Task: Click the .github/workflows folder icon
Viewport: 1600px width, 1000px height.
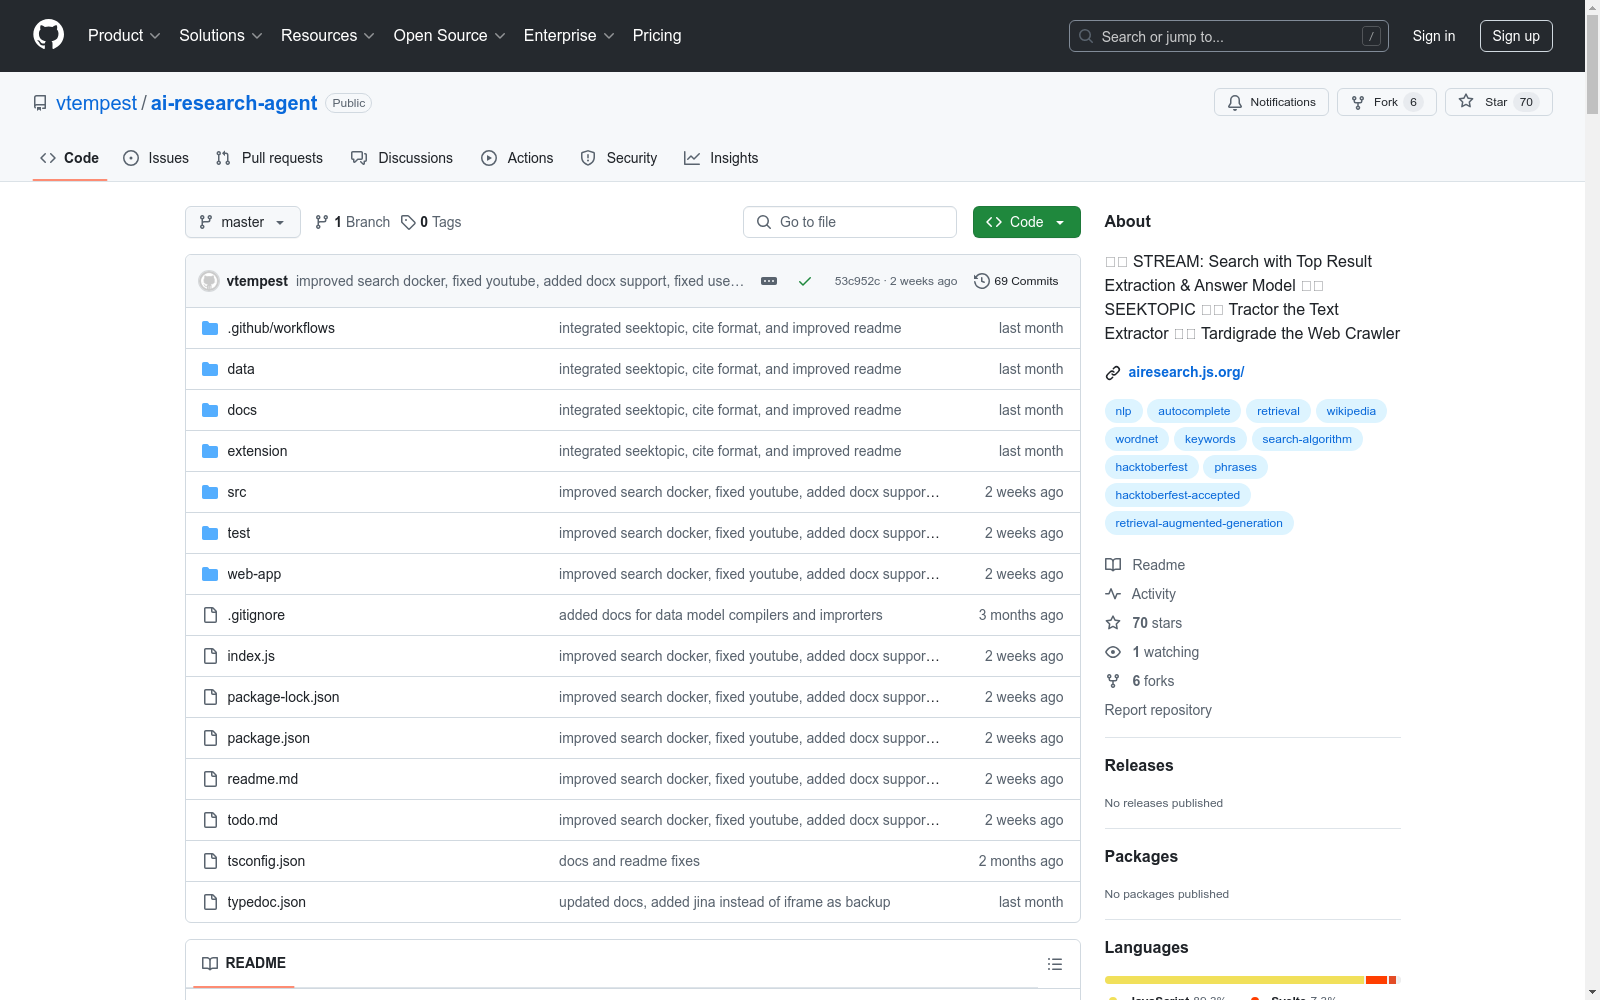Action: click(x=210, y=328)
